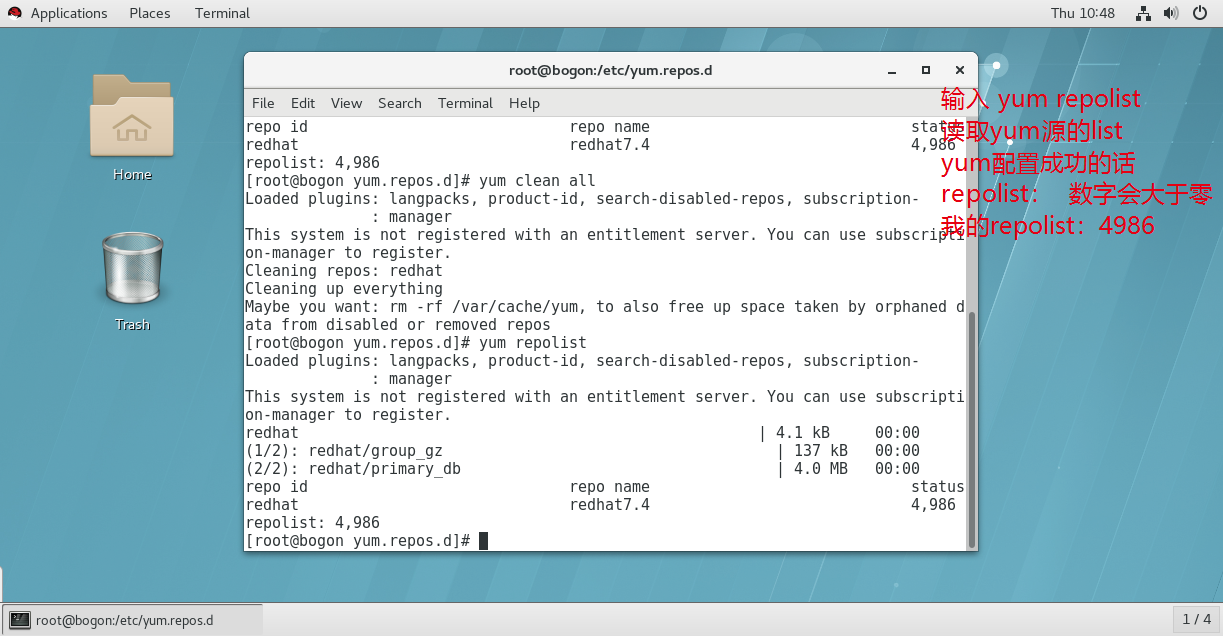
Task: Open the network connection icon
Action: point(1144,13)
